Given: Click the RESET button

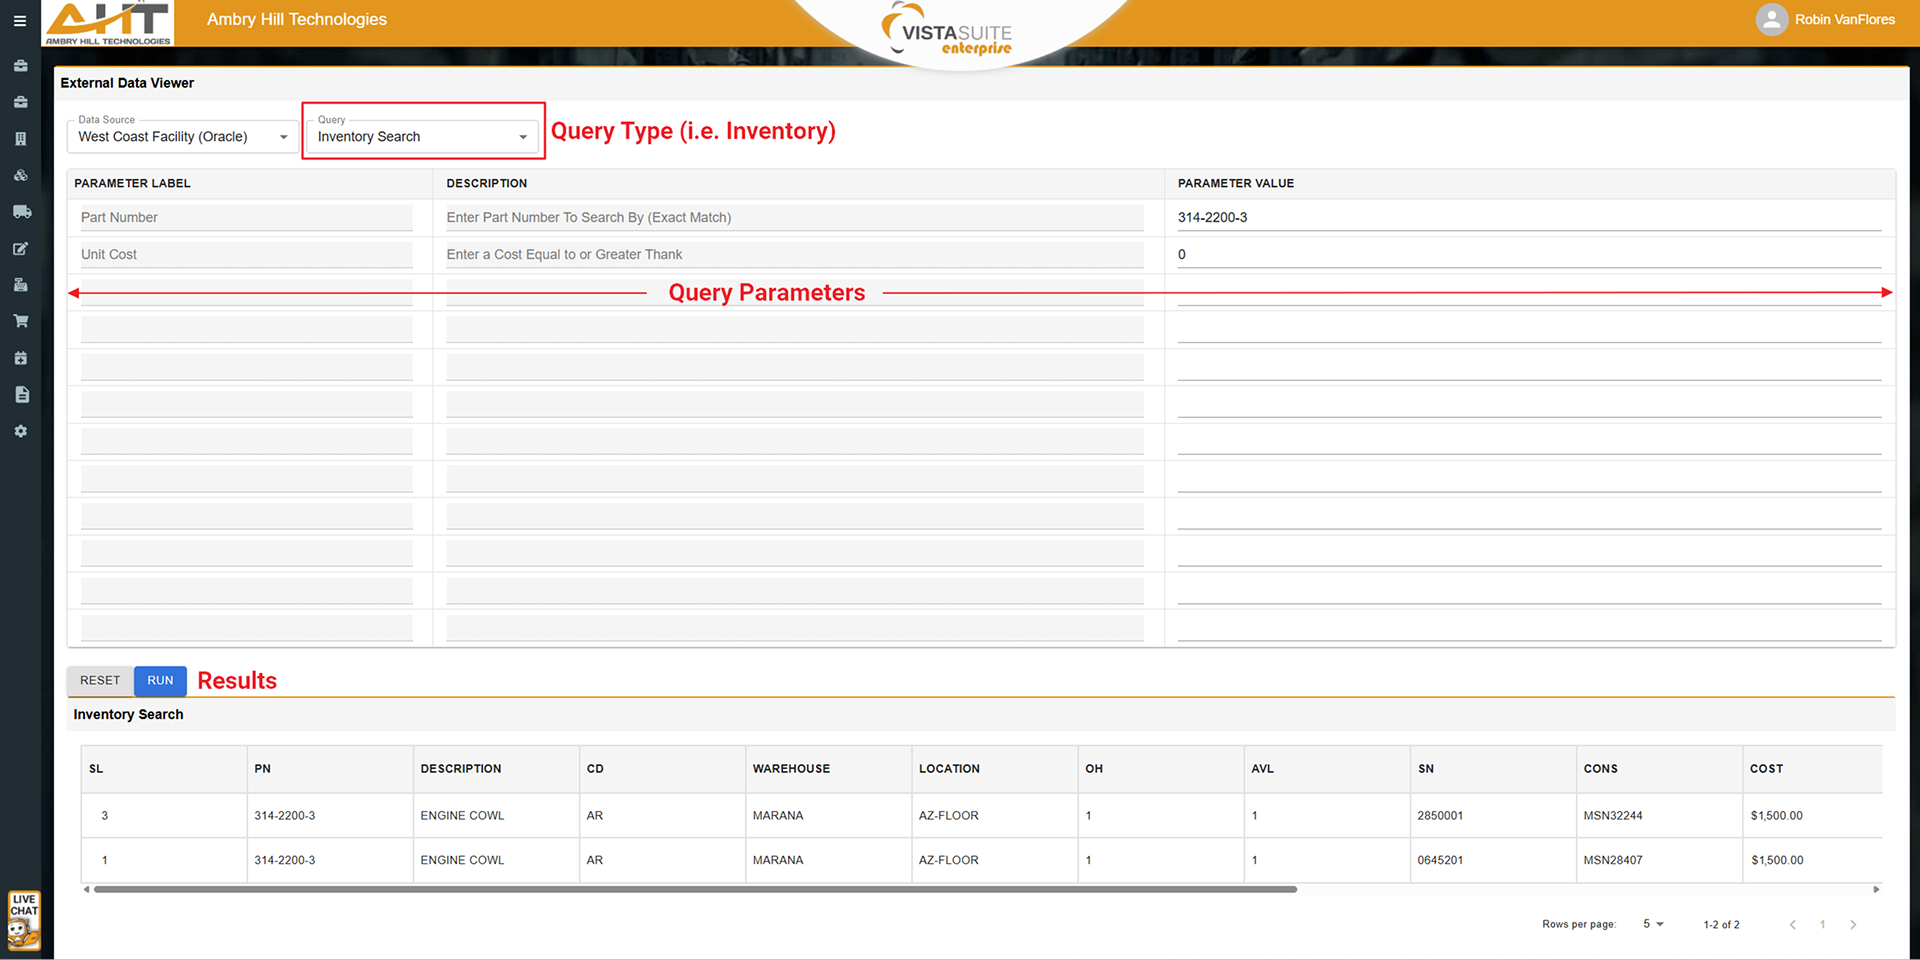Looking at the screenshot, I should [100, 681].
